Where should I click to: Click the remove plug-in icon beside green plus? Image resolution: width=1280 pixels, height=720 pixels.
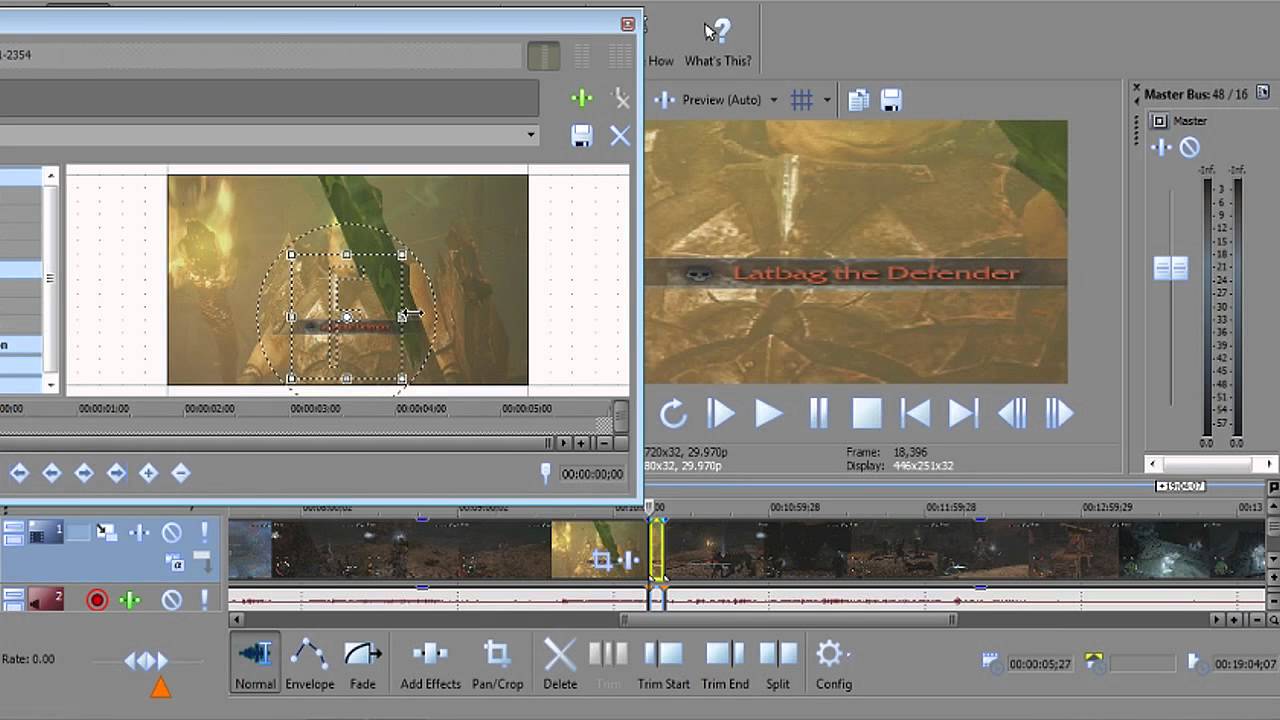621,98
